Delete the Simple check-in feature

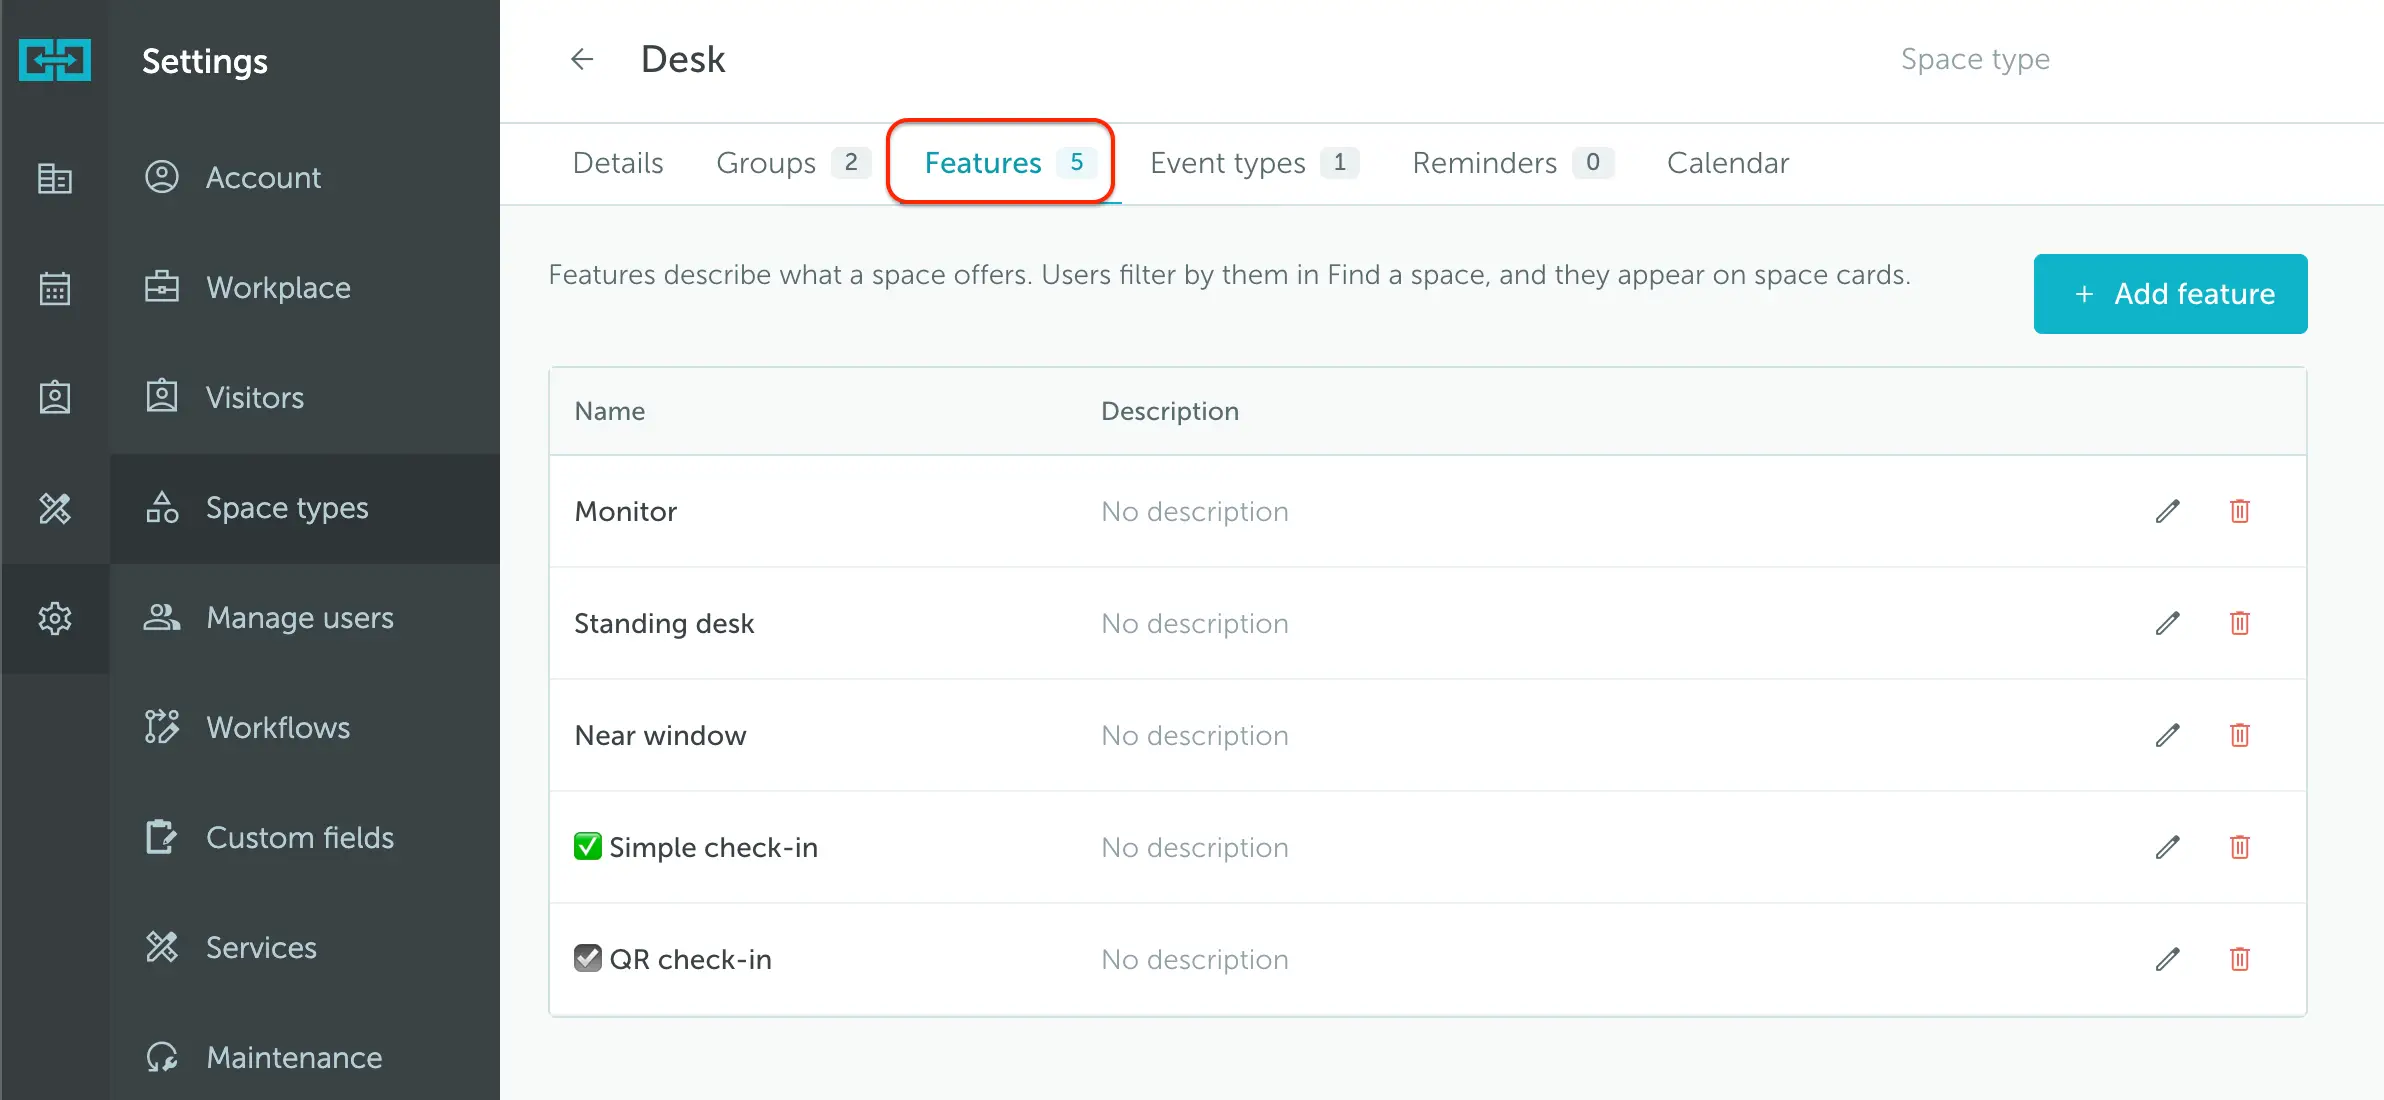click(x=2240, y=847)
